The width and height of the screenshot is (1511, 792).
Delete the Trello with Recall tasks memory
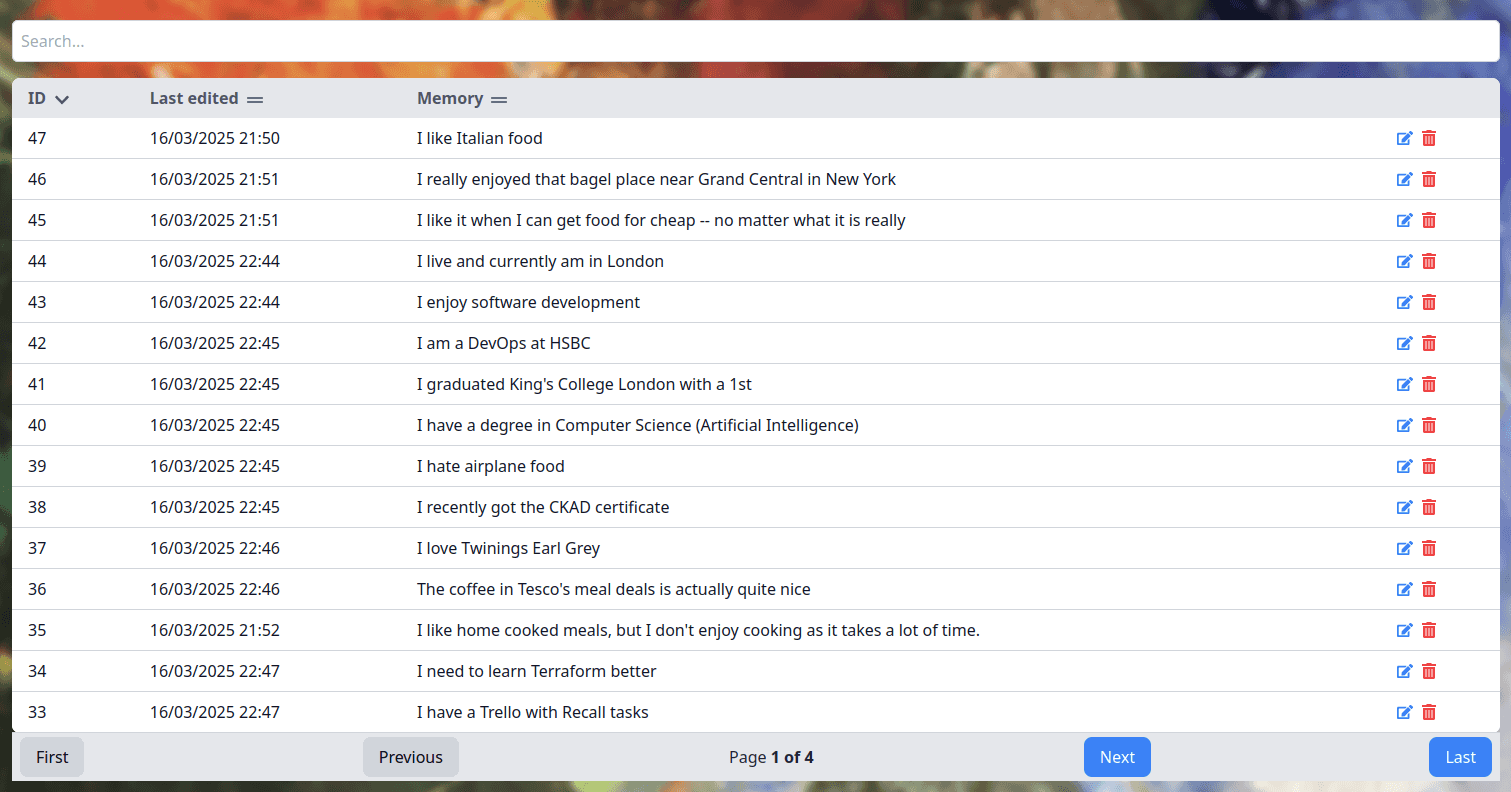pyautogui.click(x=1429, y=712)
